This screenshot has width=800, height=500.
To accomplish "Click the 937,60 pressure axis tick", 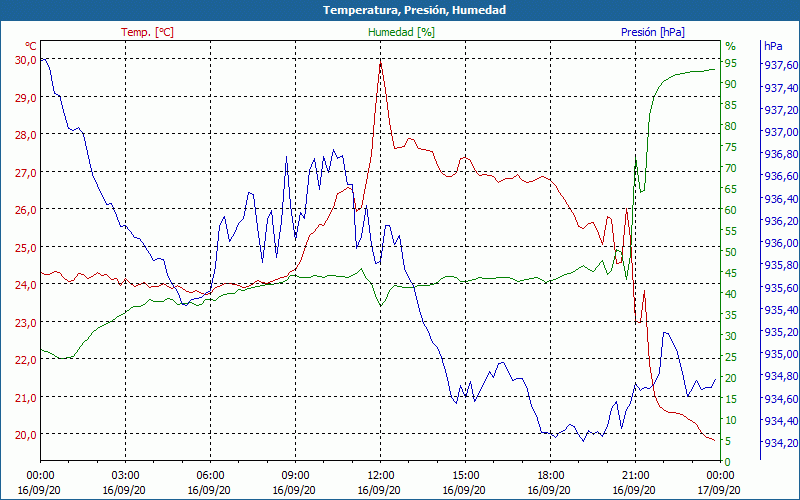I will pyautogui.click(x=781, y=65).
